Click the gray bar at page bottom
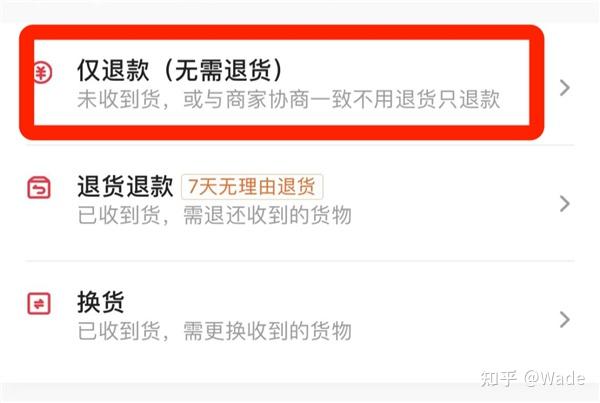This screenshot has width=600, height=403. (x=300, y=392)
